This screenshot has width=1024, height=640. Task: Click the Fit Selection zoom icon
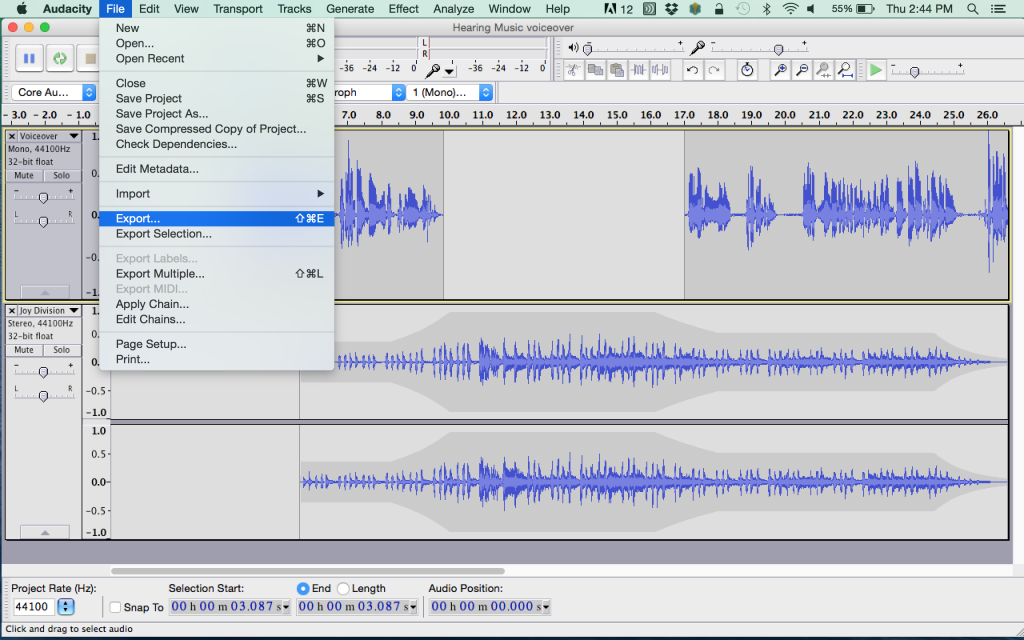(823, 70)
